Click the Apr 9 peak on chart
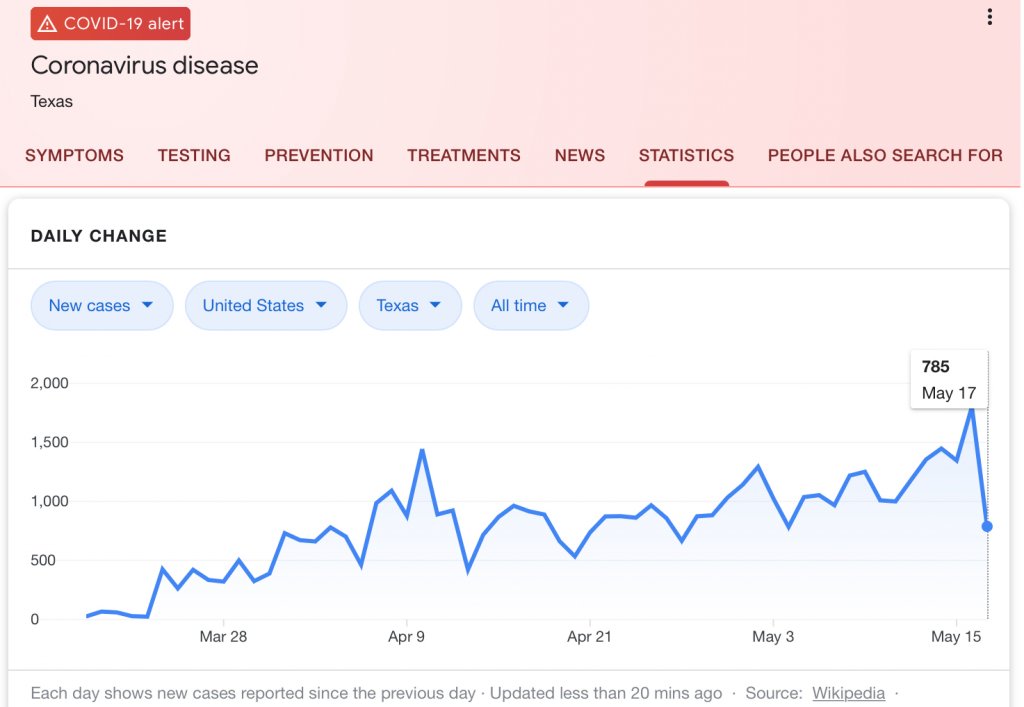The height and width of the screenshot is (707, 1024). point(422,451)
